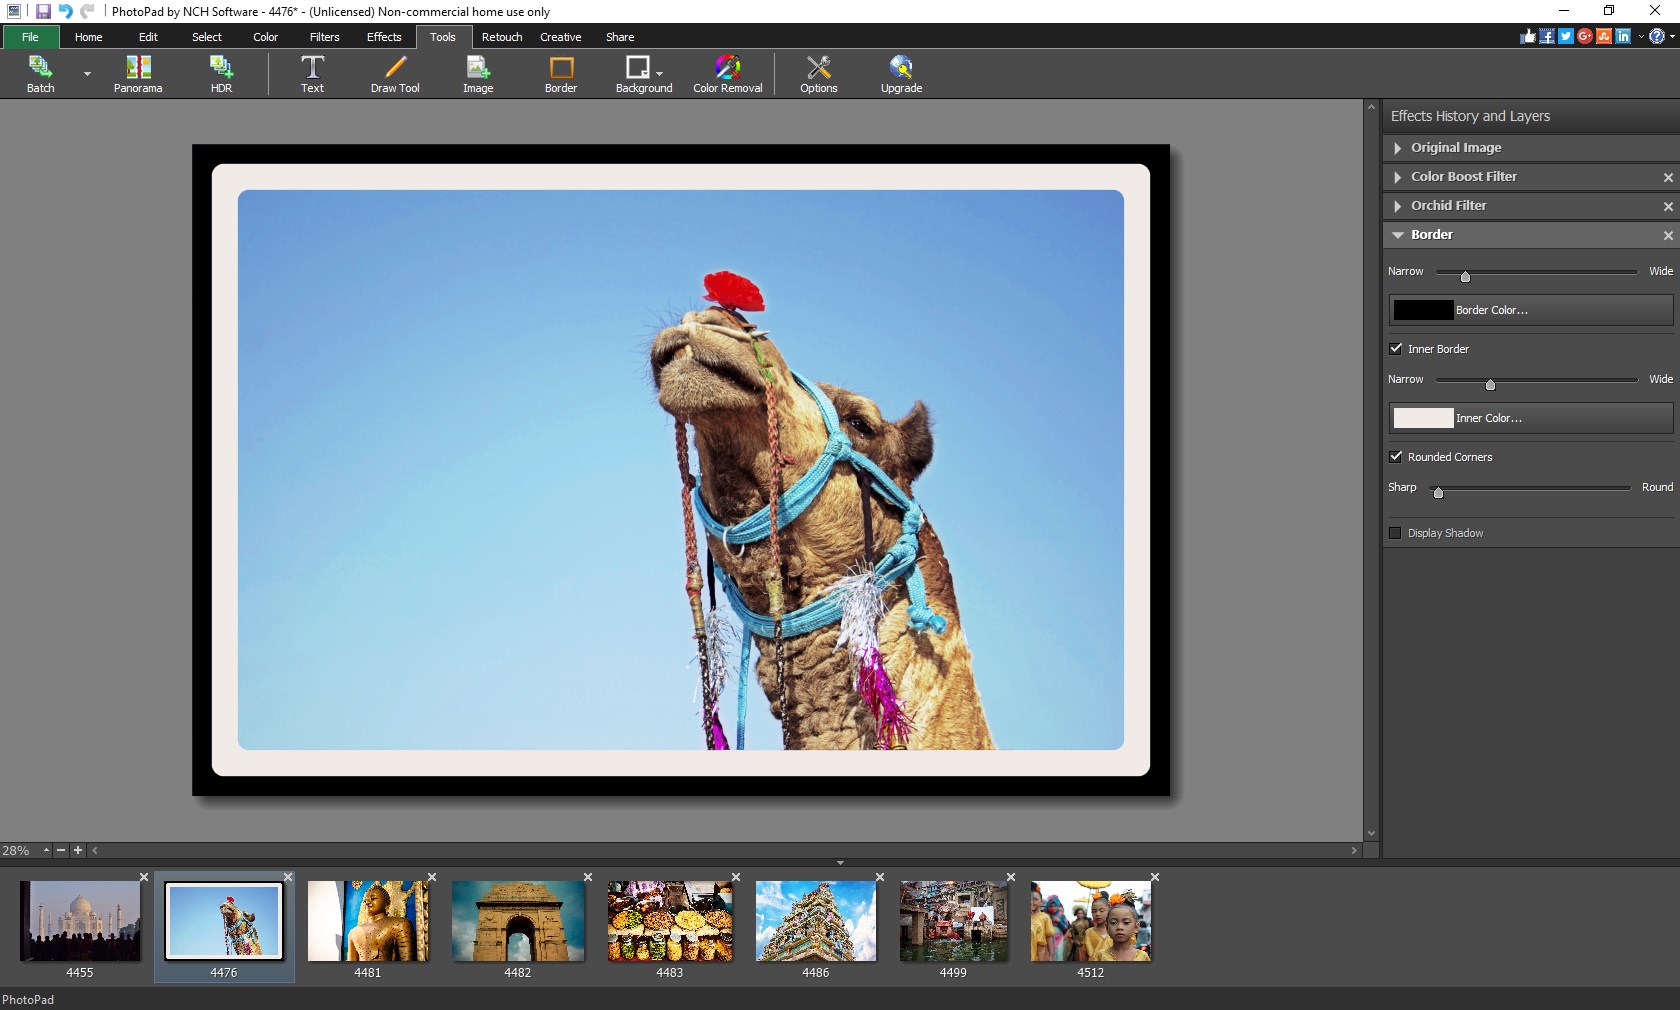Open the Creative menu
1680x1010 pixels.
tap(560, 37)
